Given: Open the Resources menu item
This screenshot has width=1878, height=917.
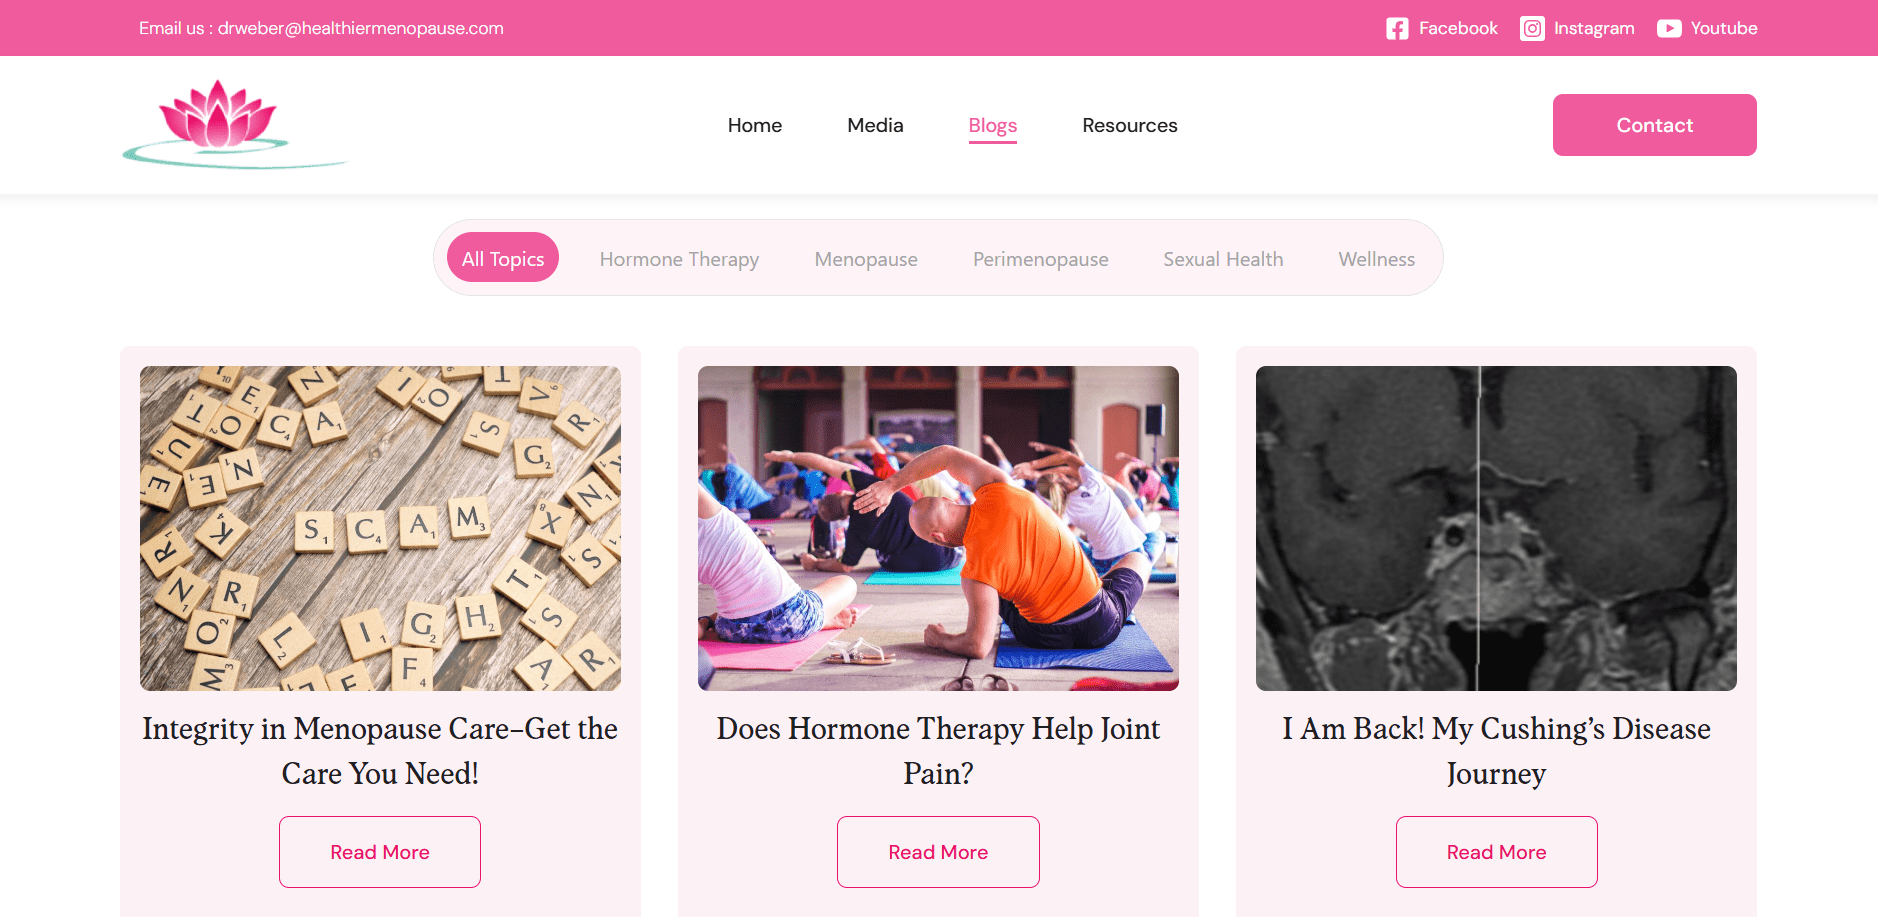Looking at the screenshot, I should (x=1130, y=125).
